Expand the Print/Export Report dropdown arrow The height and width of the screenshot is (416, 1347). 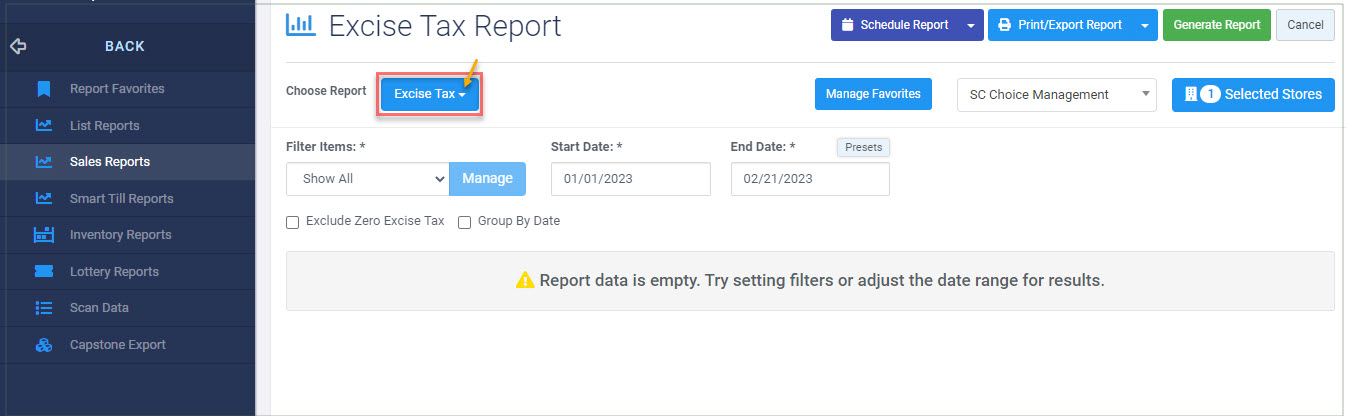click(x=1145, y=25)
